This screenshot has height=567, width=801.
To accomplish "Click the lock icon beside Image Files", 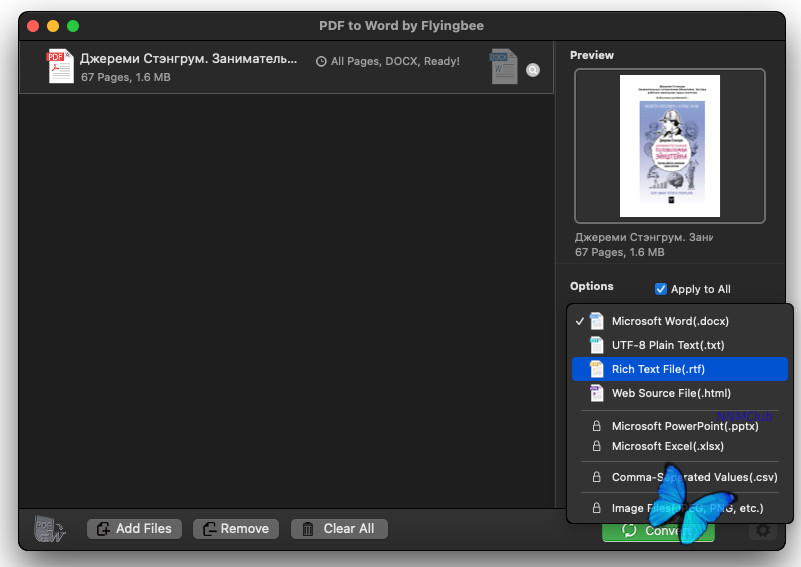I will click(596, 508).
